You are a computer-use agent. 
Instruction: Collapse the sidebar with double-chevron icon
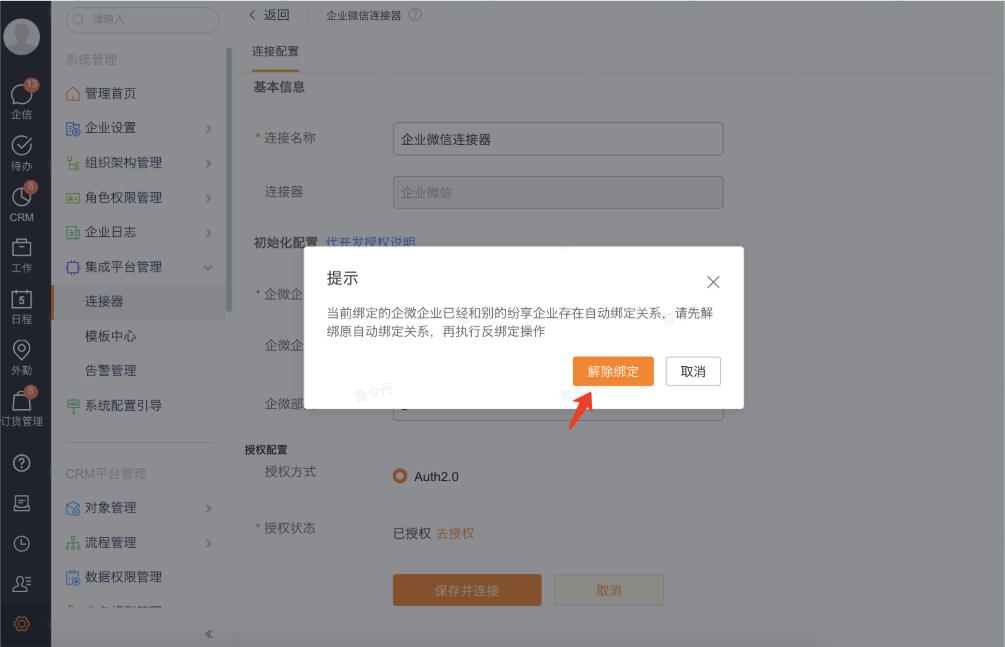coord(209,634)
